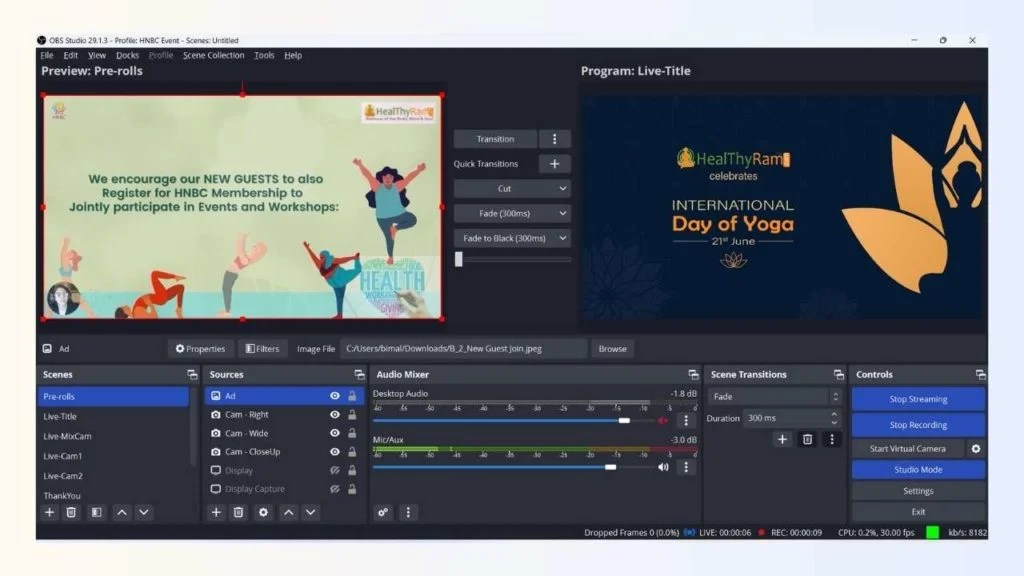
Task: Open the Scene Collection menu
Action: [x=214, y=56]
